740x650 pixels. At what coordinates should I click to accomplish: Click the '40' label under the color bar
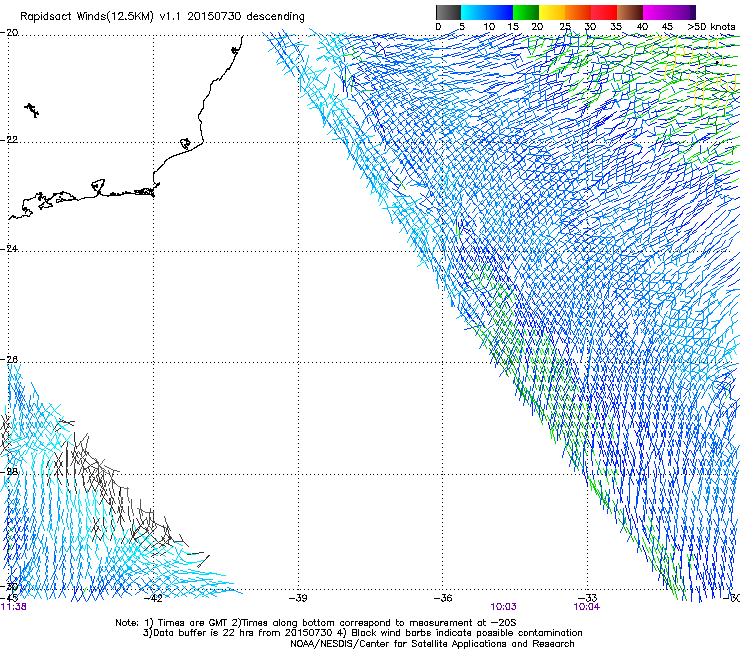(642, 27)
